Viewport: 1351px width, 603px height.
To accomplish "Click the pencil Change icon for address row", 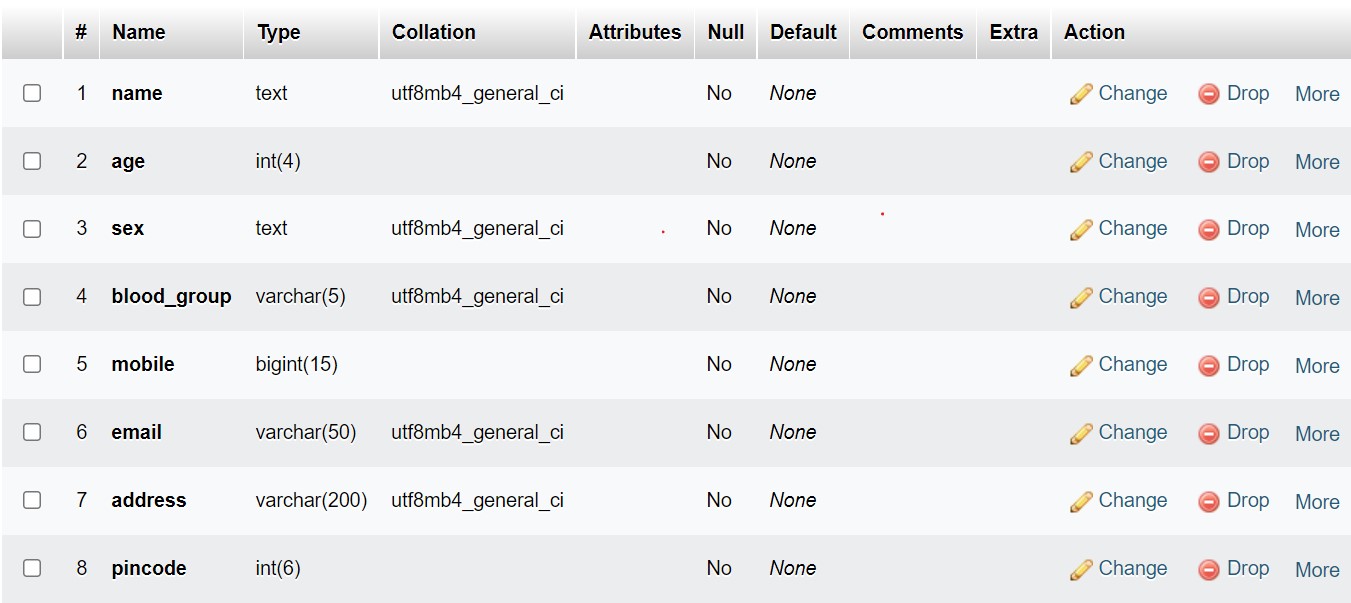I will click(x=1080, y=502).
